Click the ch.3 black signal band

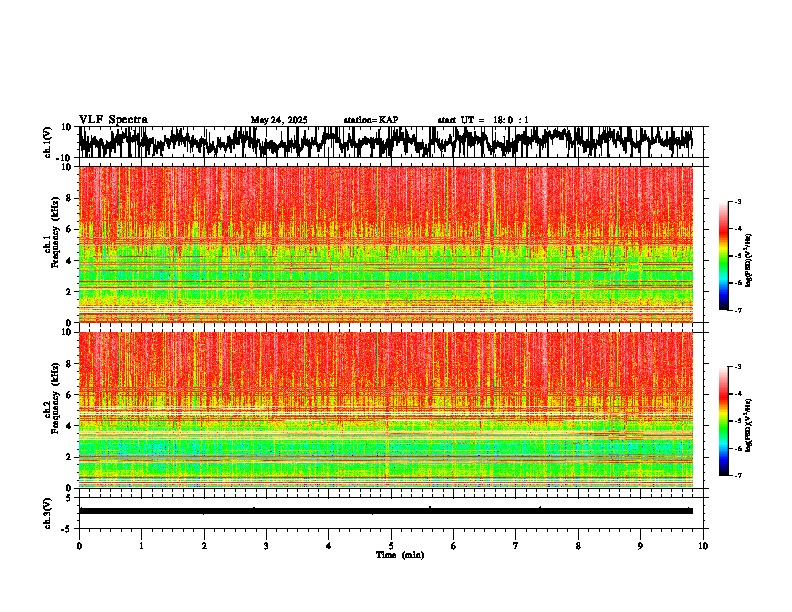tap(386, 511)
